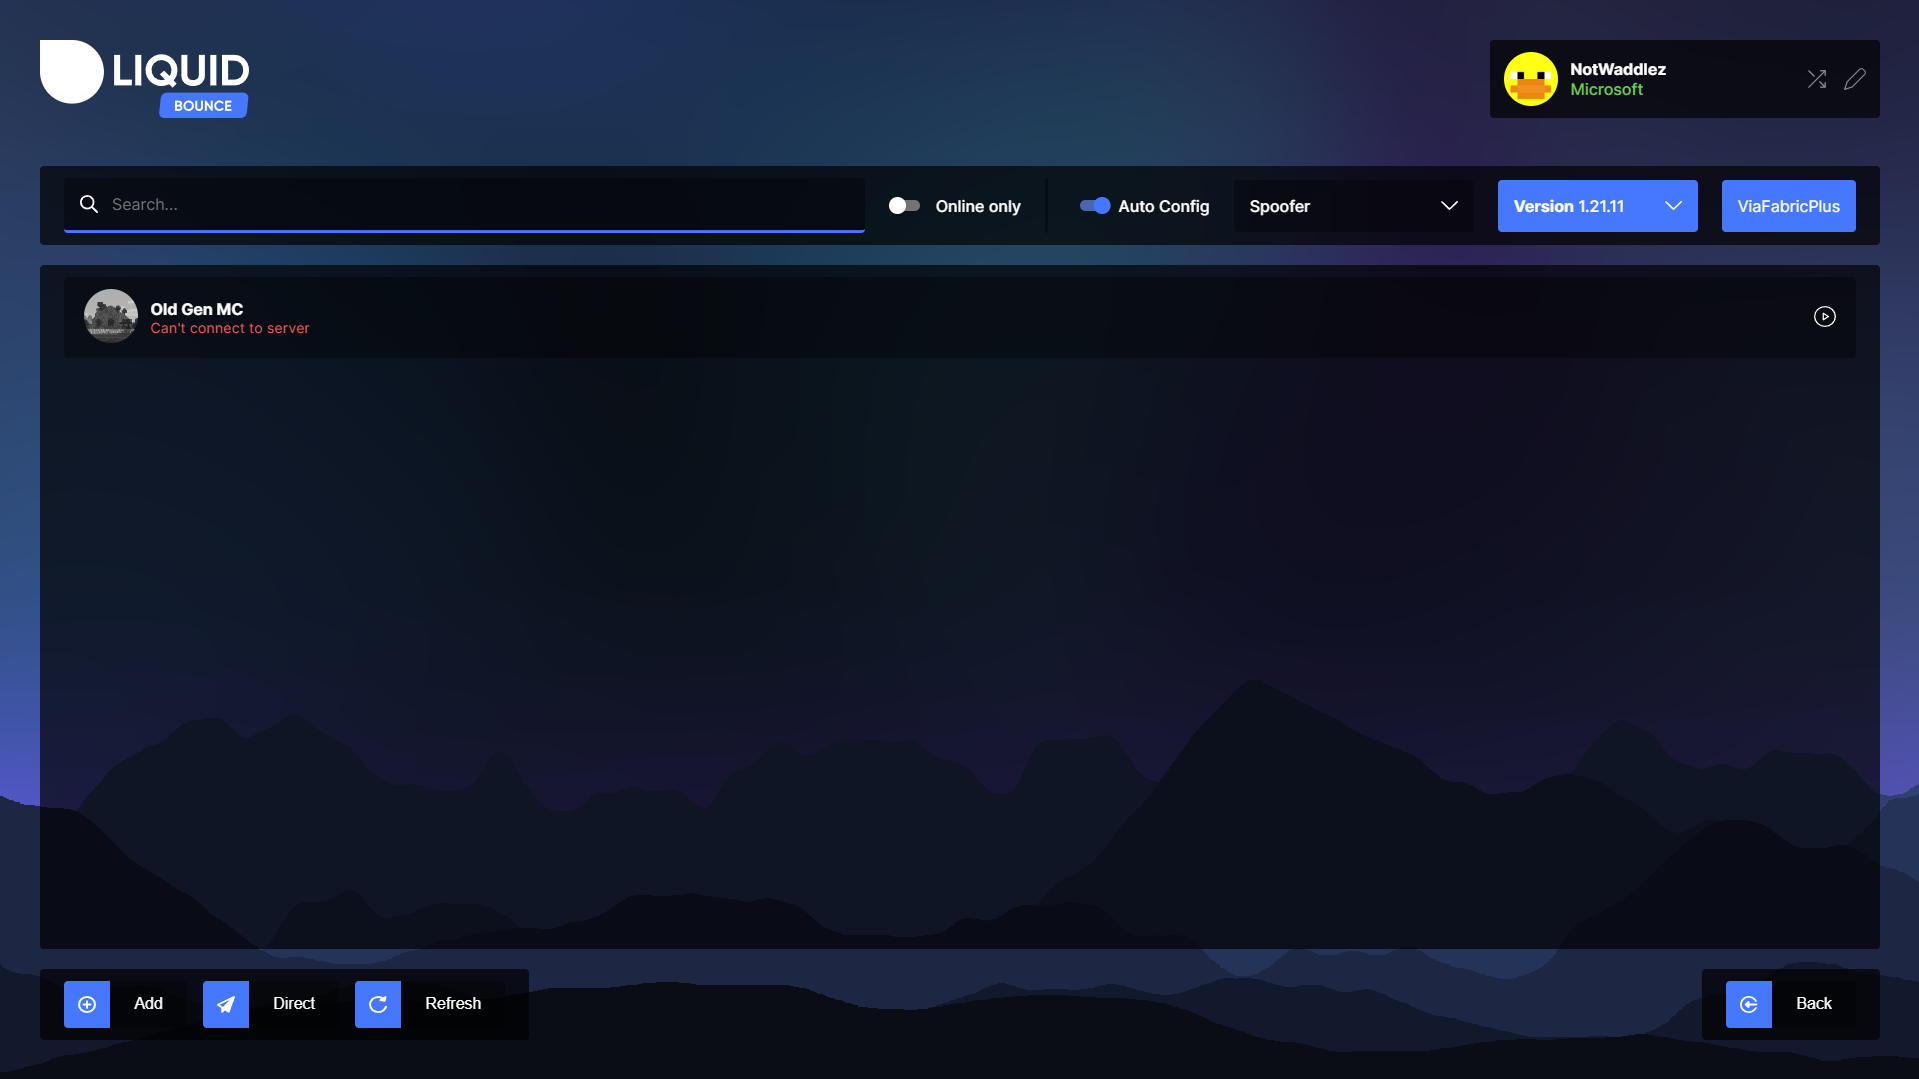The width and height of the screenshot is (1919, 1079).
Task: Click the LiquidBounce logo
Action: 144,78
